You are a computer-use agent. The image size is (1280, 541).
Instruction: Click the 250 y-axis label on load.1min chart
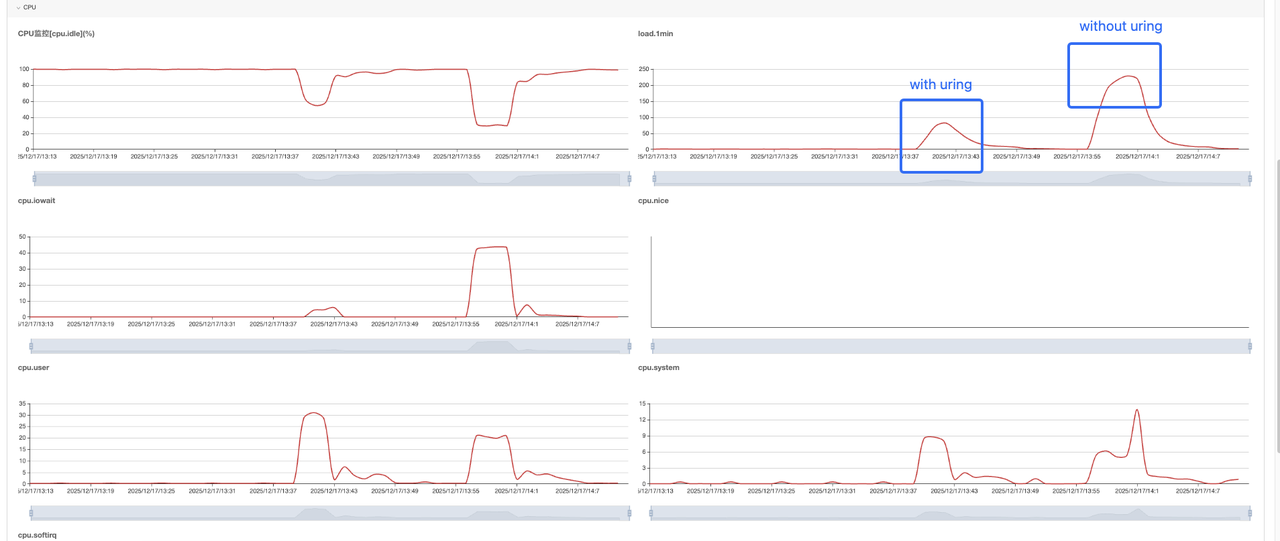point(643,69)
